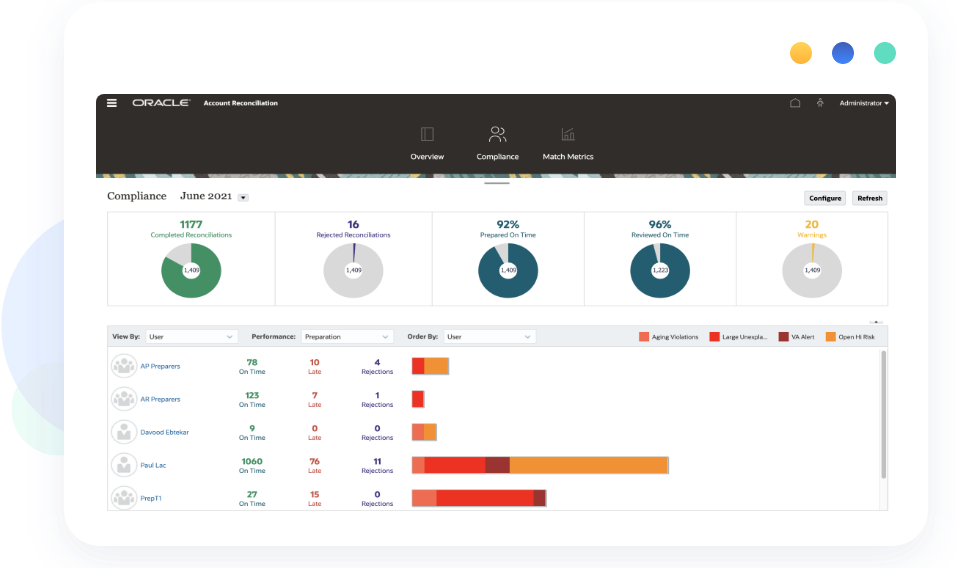
Task: Click the Large Unexplained legend color swatch
Action: click(715, 337)
